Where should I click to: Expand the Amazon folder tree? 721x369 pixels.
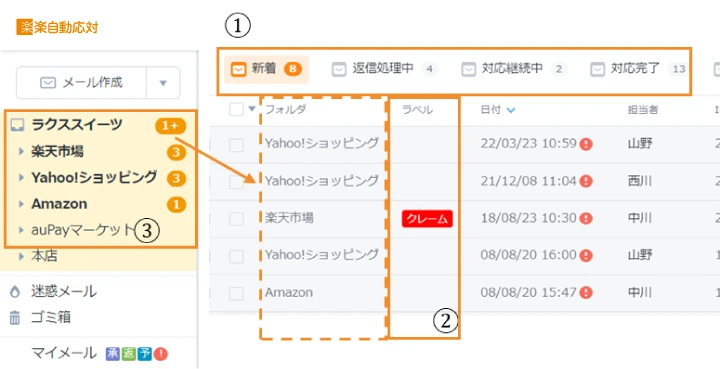[21, 204]
